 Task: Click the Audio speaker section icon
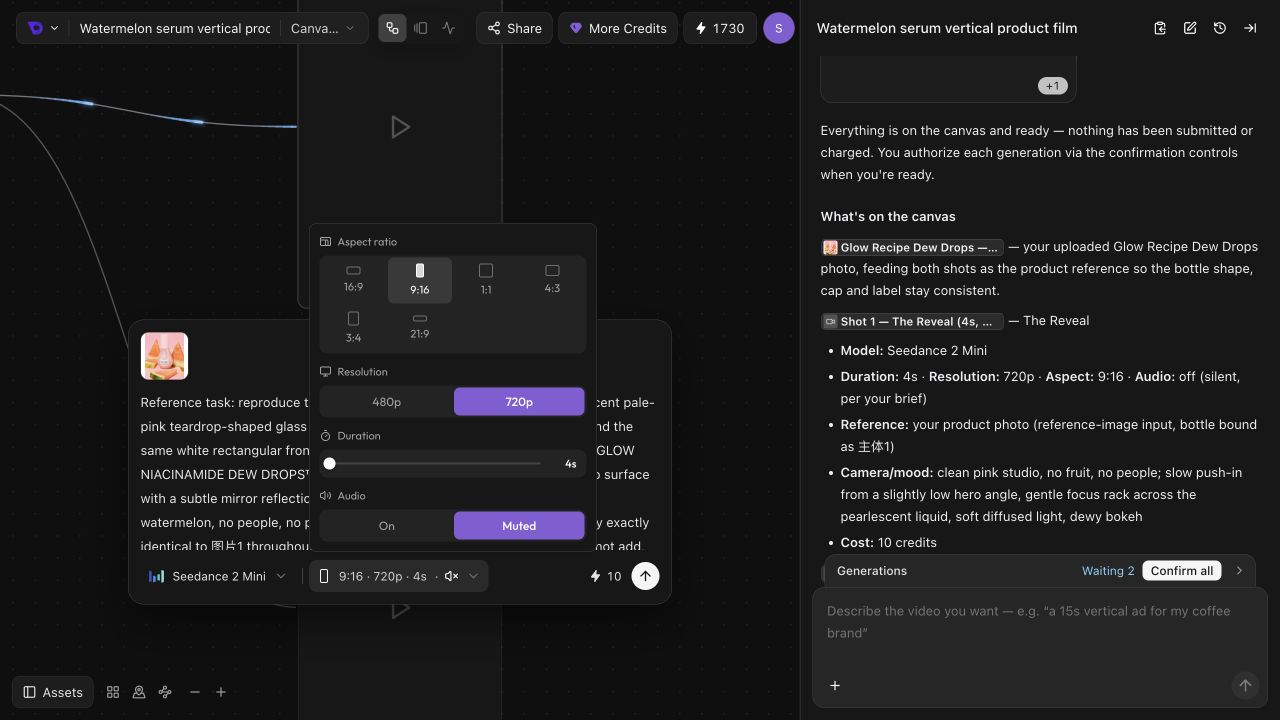[x=325, y=496]
